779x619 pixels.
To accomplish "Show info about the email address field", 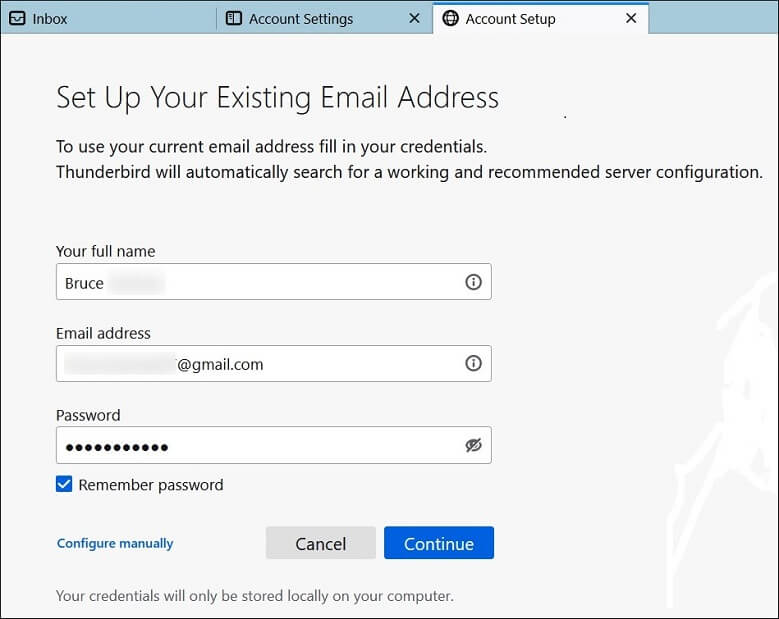I will [473, 363].
